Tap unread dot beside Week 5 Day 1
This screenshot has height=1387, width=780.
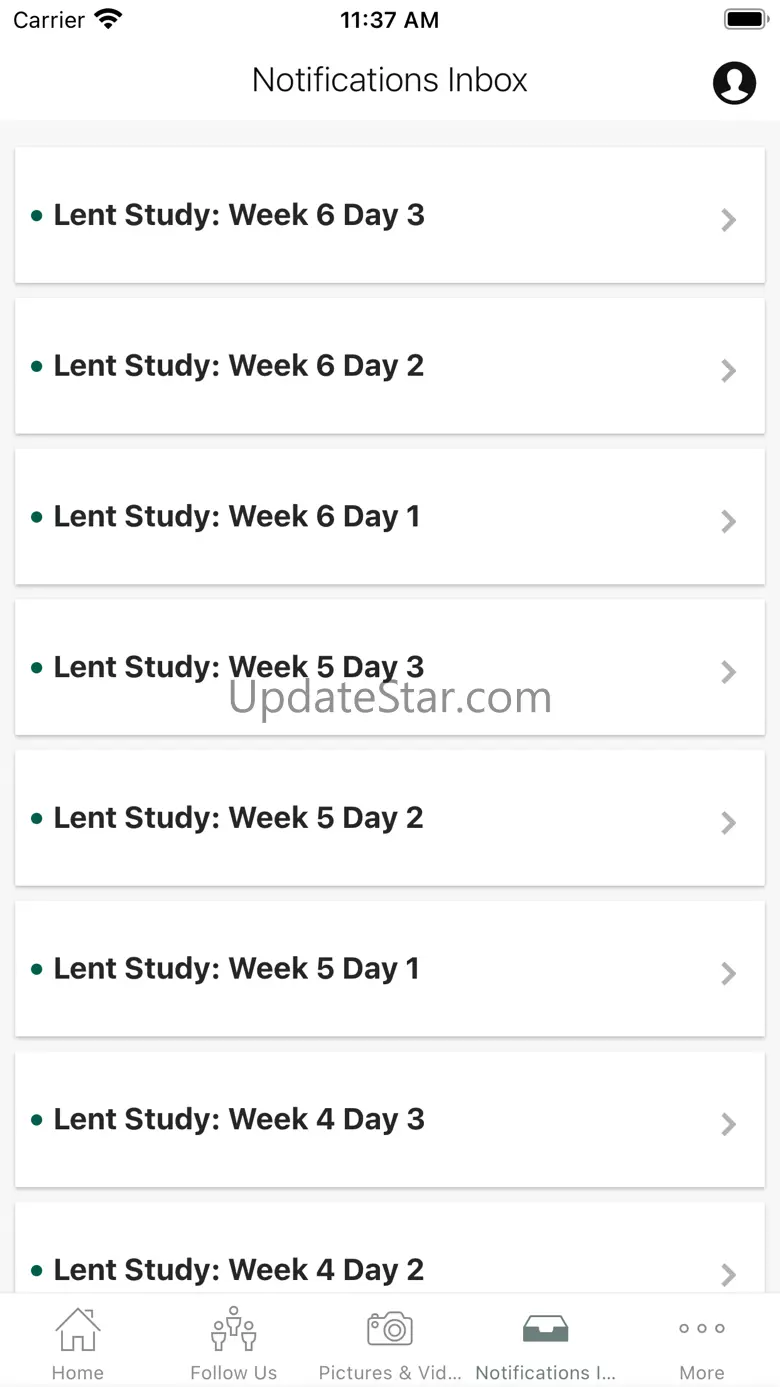point(37,969)
